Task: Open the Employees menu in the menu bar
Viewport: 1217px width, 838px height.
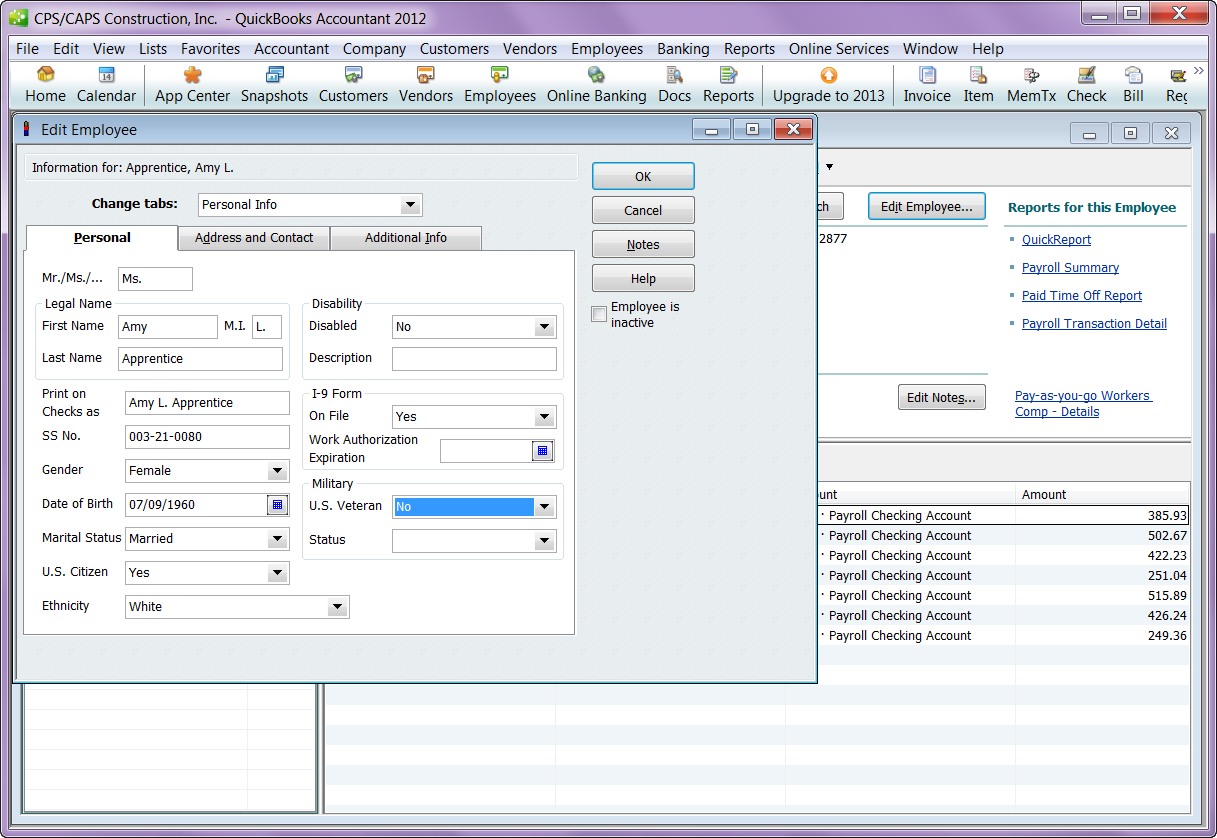Action: tap(606, 49)
